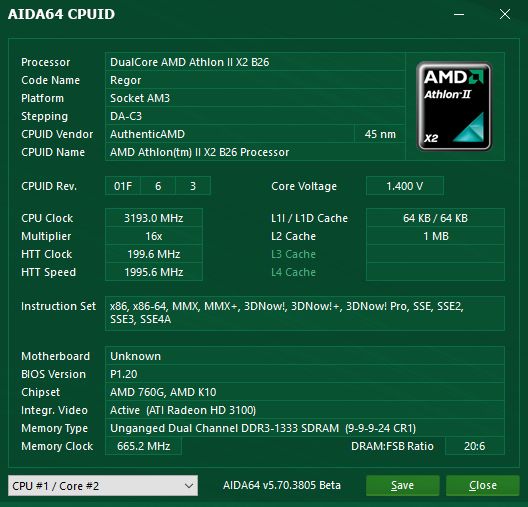This screenshot has height=507, width=528.
Task: Click the DRAM:FSB ratio value '20:6'
Action: [474, 446]
